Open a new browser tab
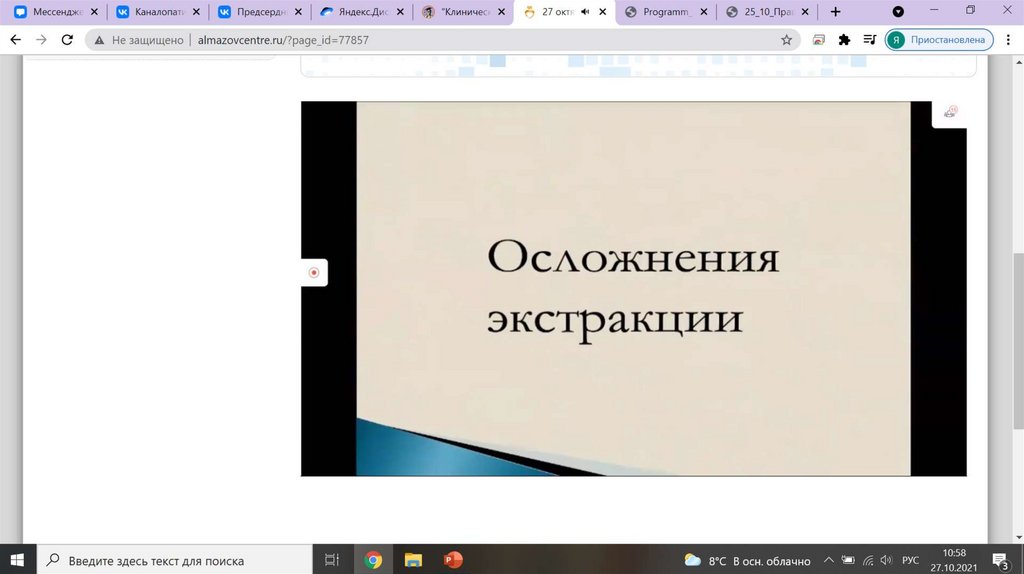1024x574 pixels. coord(836,12)
